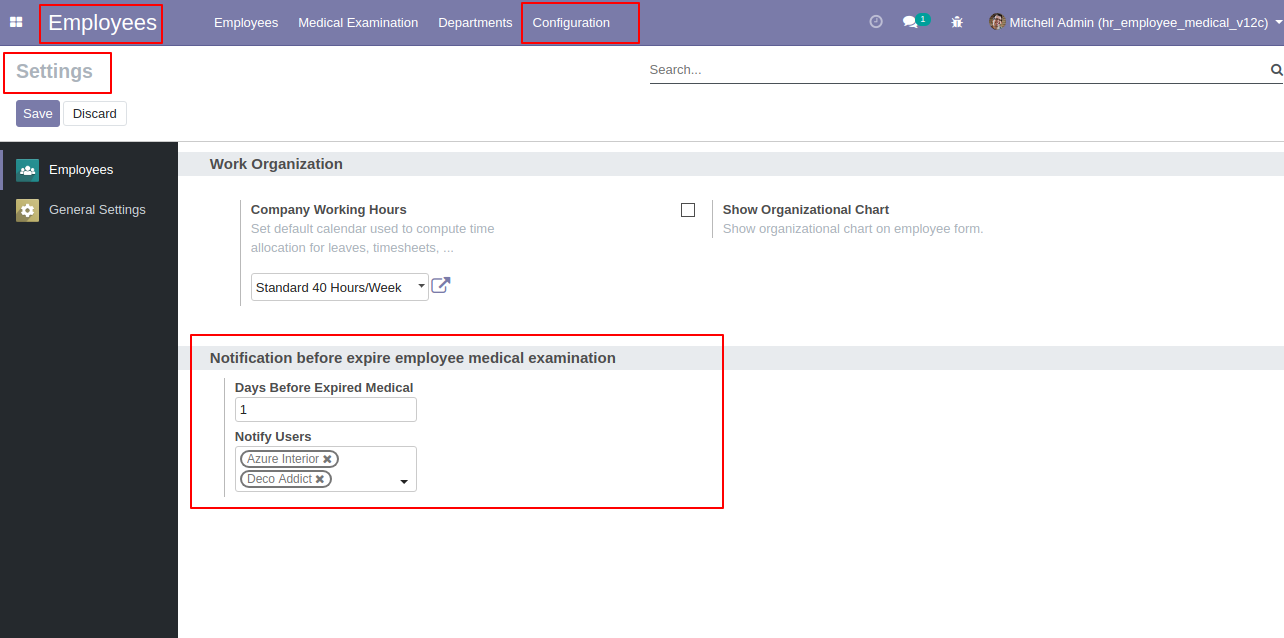
Task: Select General Settings tab in sidebar
Action: (89, 210)
